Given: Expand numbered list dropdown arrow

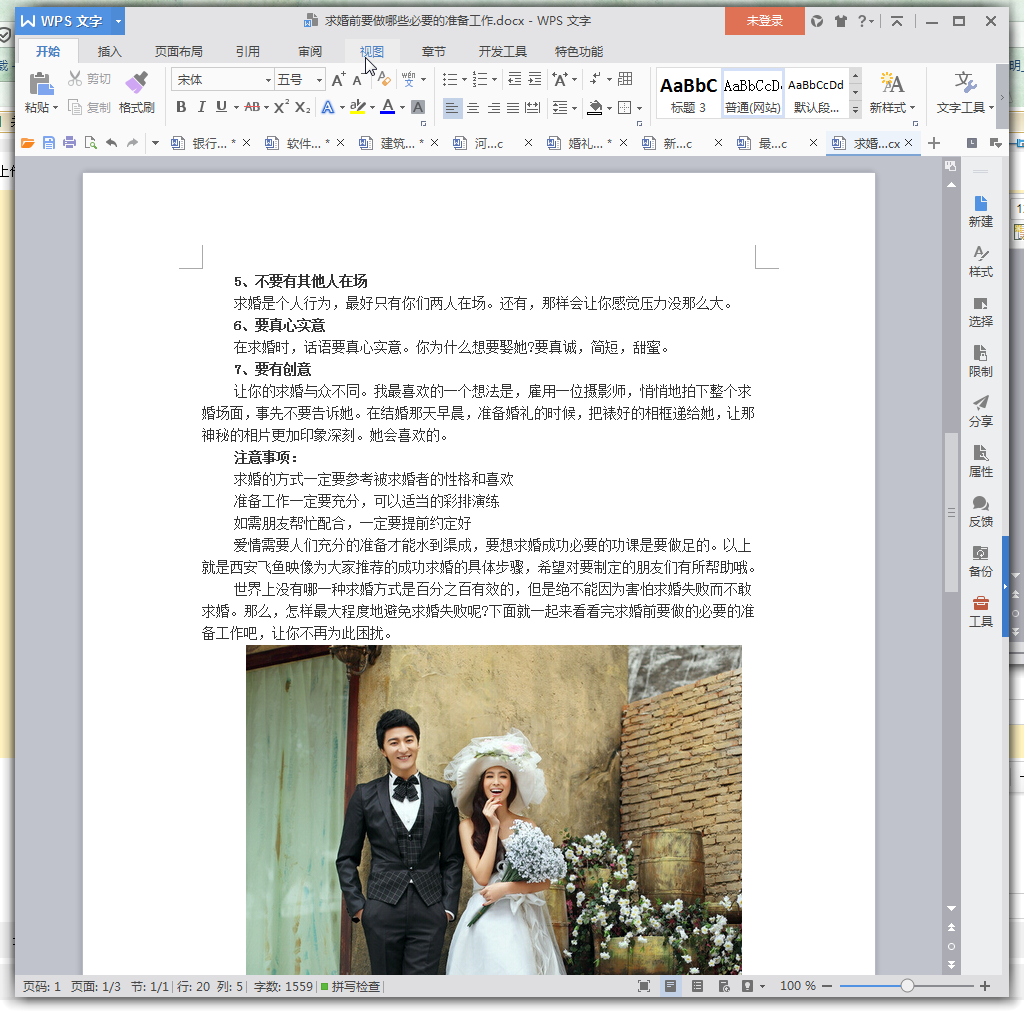Looking at the screenshot, I should [x=494, y=80].
